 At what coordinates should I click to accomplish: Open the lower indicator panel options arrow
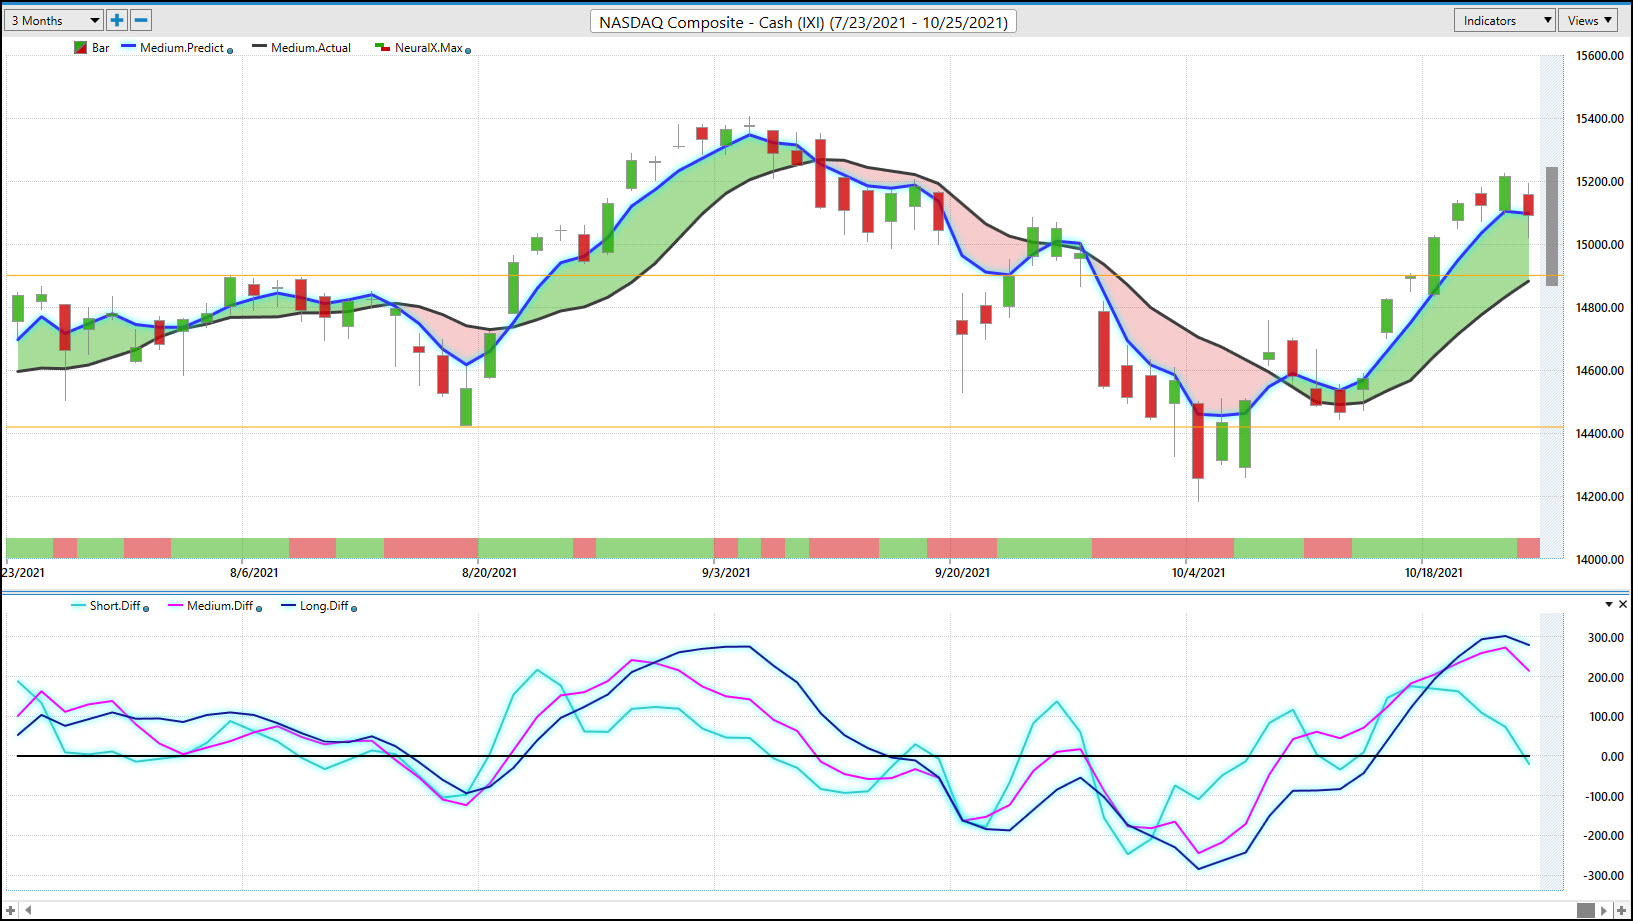click(1609, 604)
